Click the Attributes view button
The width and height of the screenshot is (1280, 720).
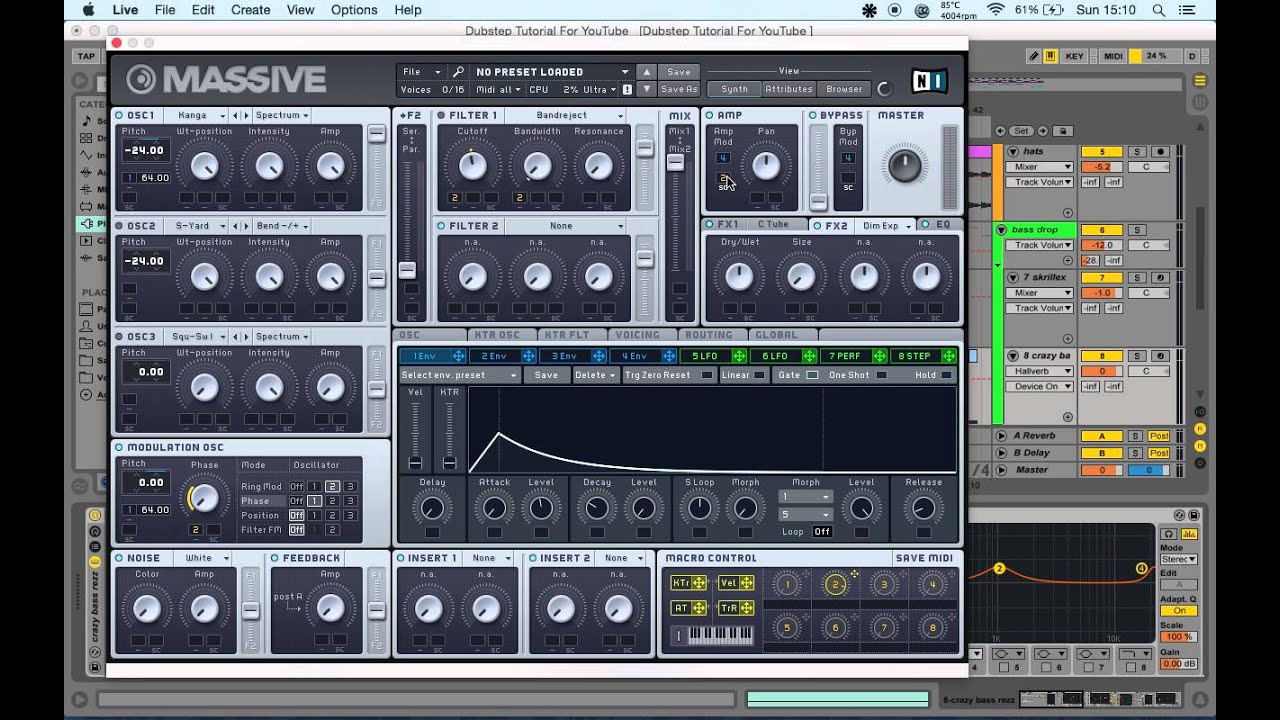click(789, 89)
